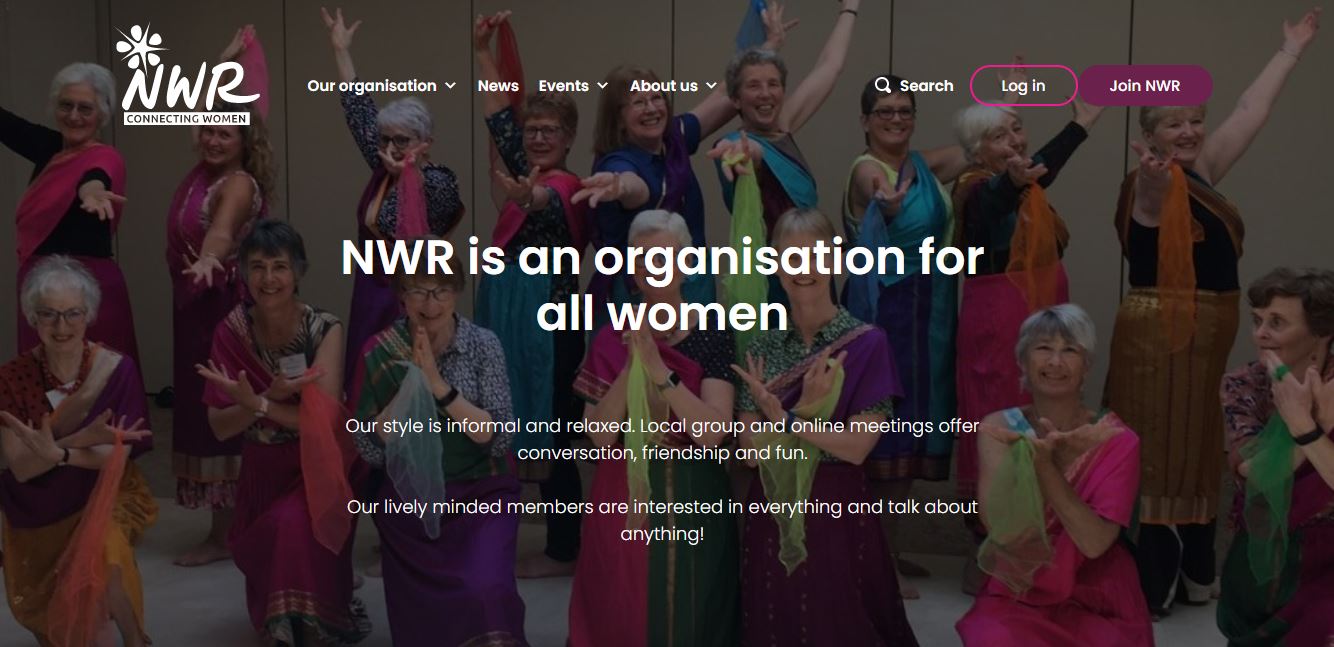Expand the Our organisation chevron

pyautogui.click(x=451, y=86)
